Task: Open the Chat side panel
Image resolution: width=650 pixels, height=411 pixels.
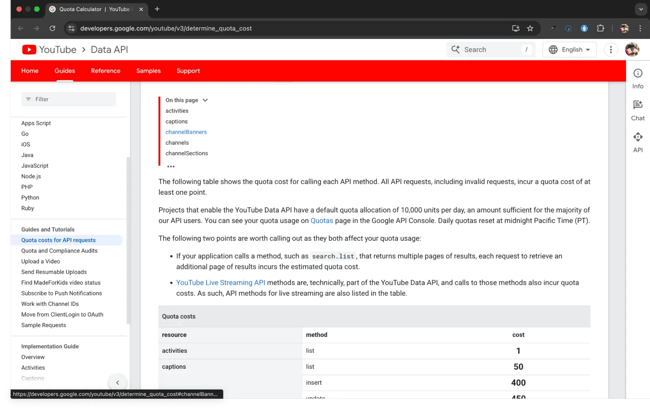Action: coord(637,109)
